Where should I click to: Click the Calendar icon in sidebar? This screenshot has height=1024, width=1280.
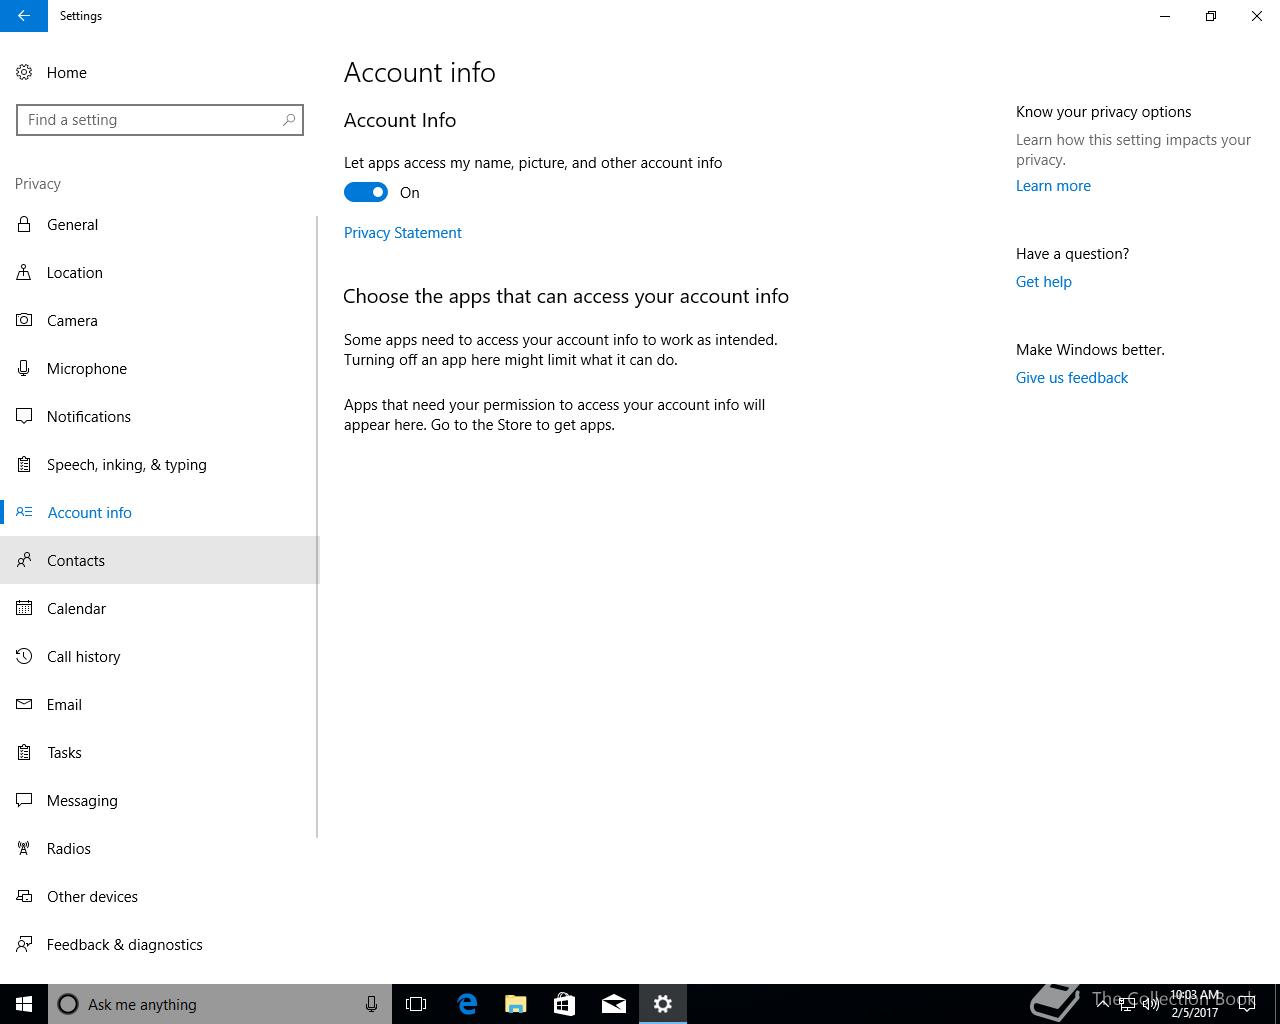pos(24,608)
